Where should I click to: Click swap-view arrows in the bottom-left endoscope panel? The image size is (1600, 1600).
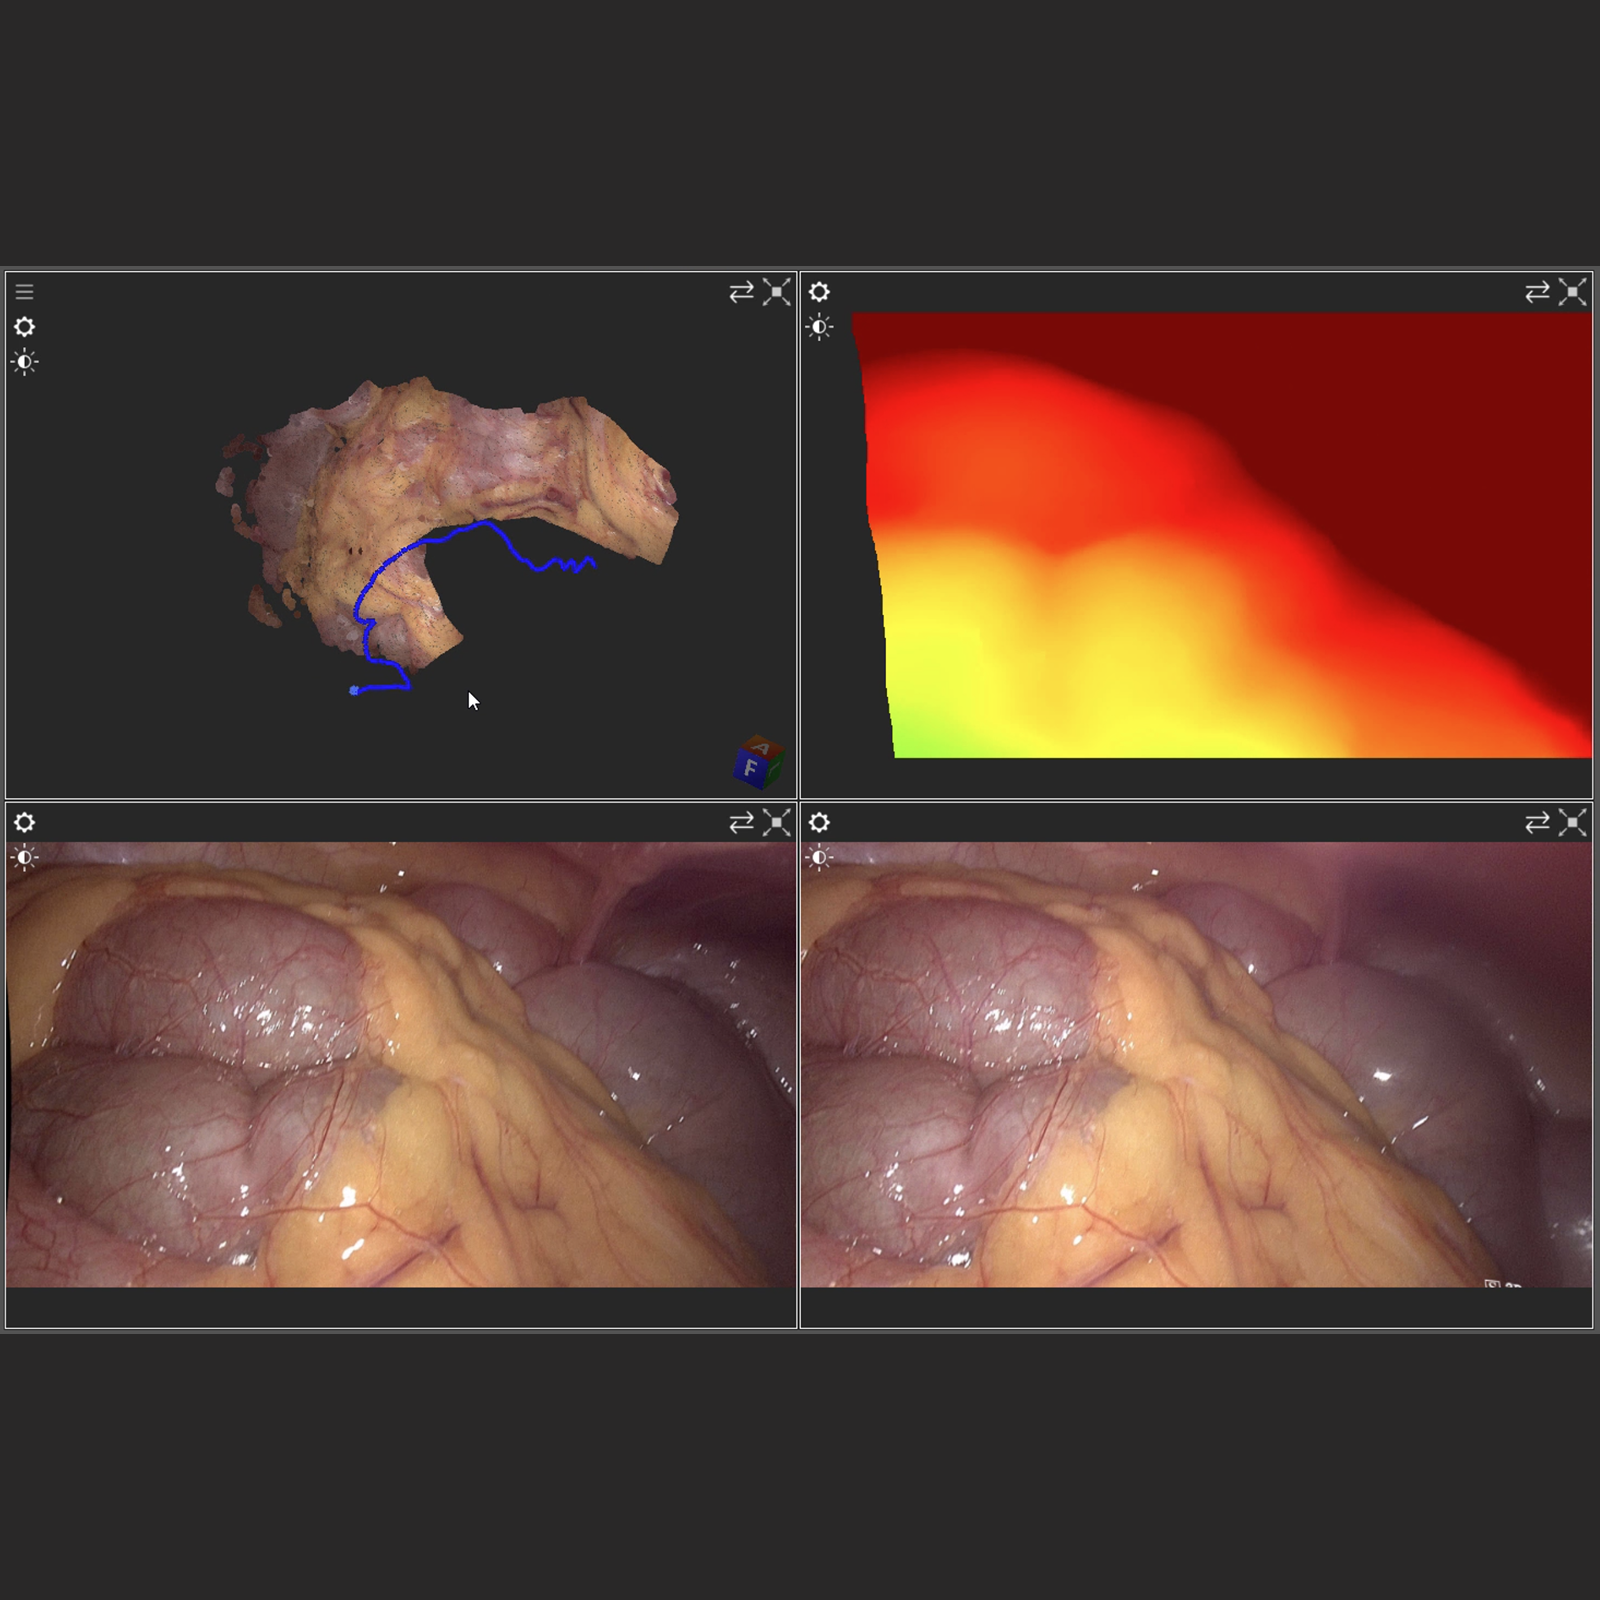tap(741, 822)
